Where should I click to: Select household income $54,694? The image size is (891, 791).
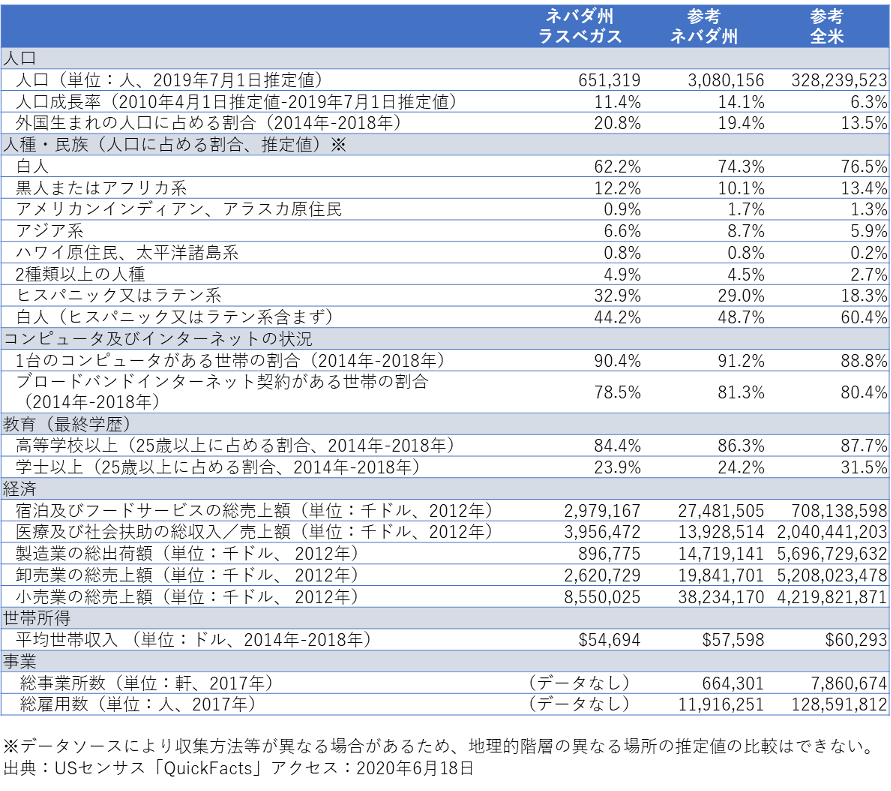[x=609, y=640]
